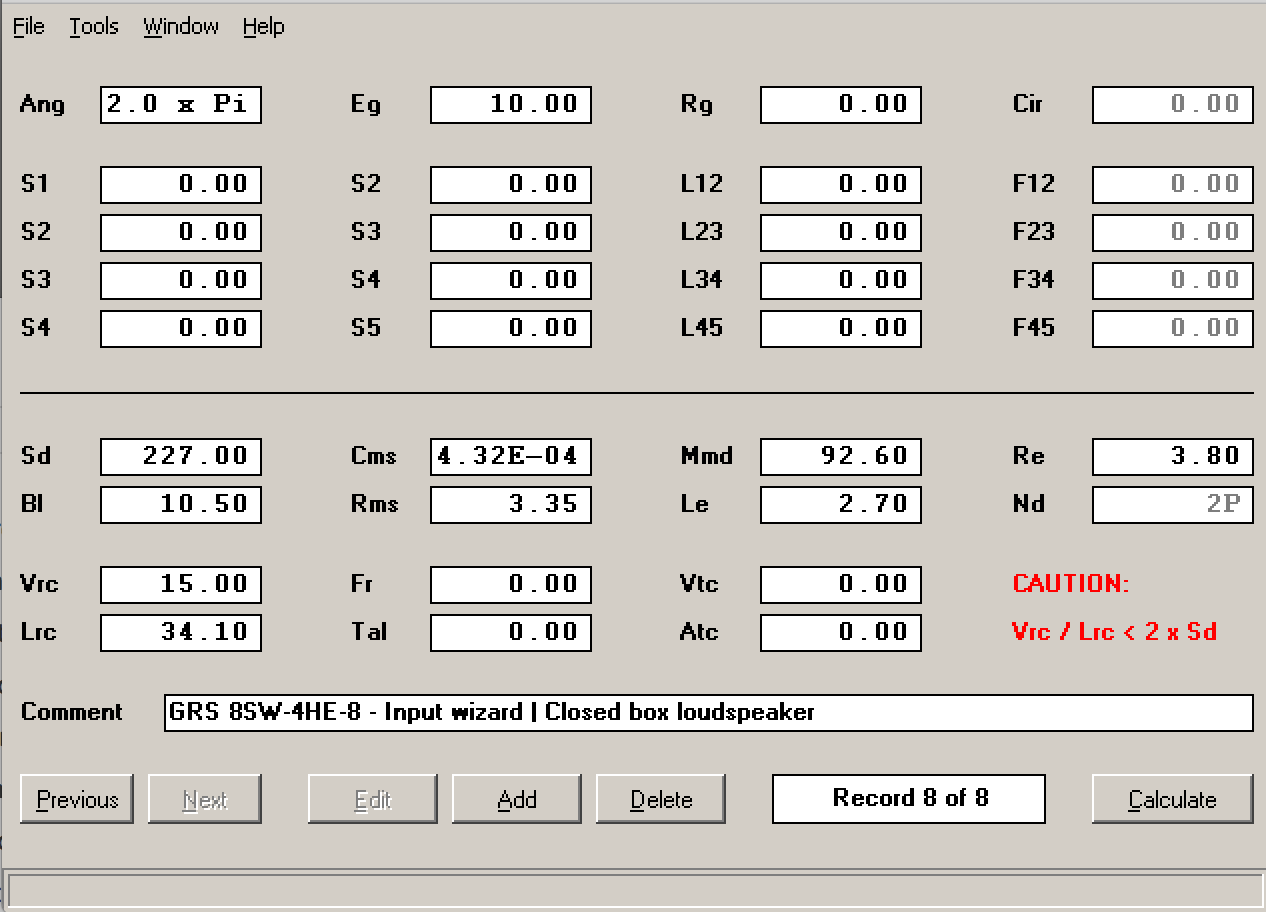
Task: Click the F34 value box
Action: (1173, 281)
